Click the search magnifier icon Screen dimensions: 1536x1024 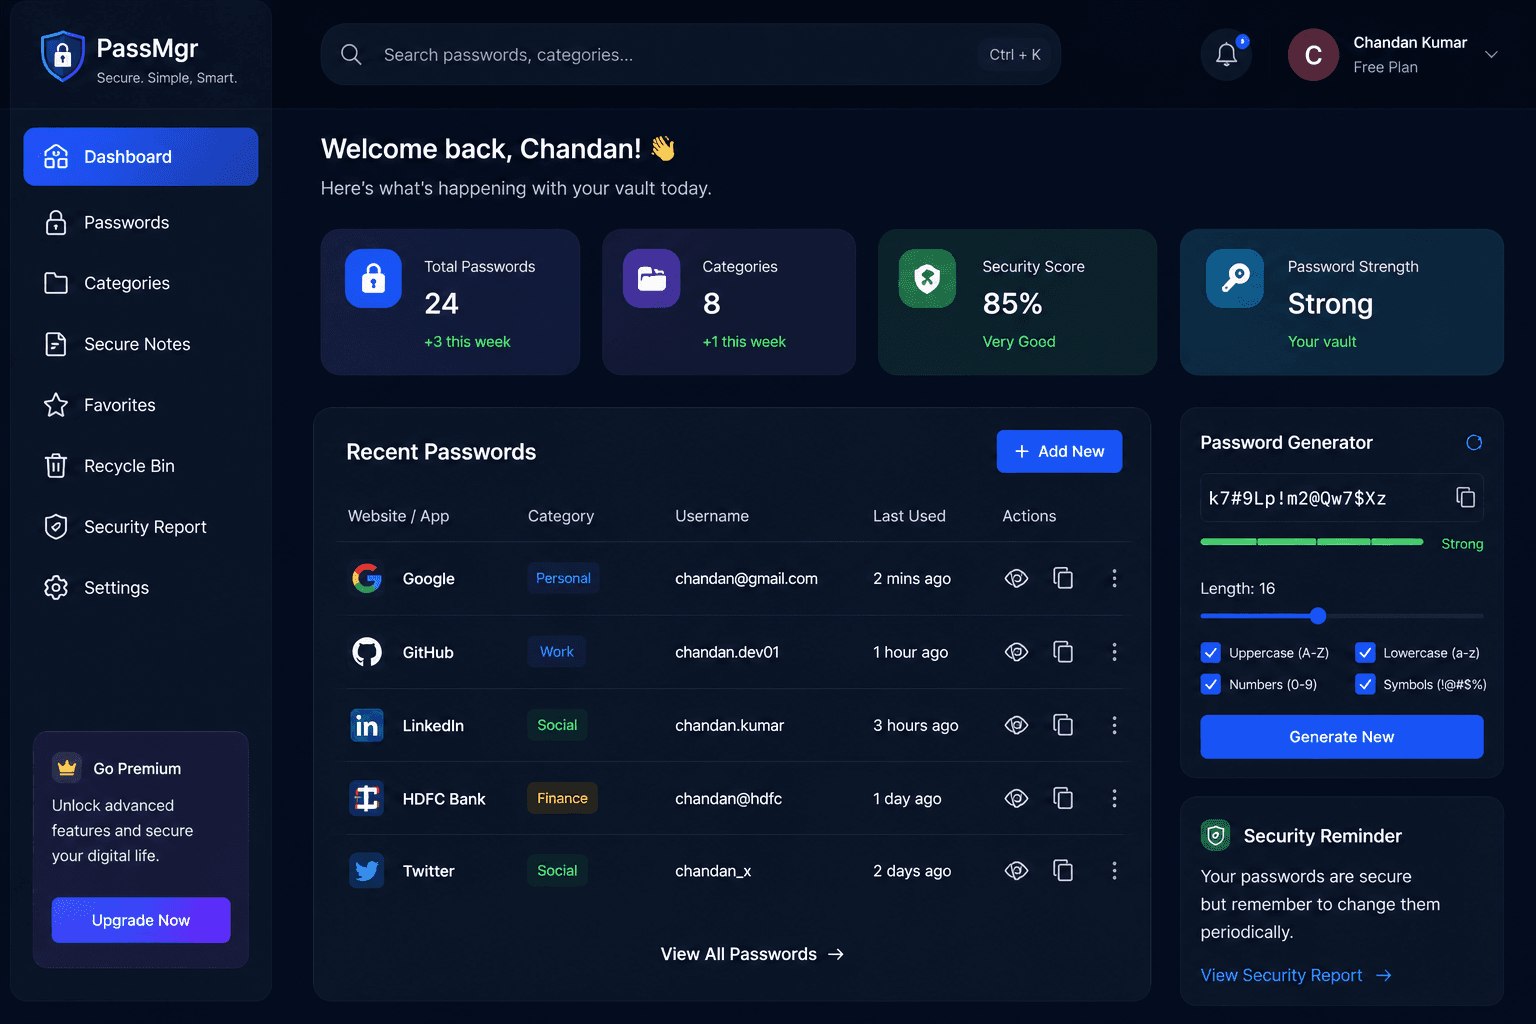tap(351, 54)
